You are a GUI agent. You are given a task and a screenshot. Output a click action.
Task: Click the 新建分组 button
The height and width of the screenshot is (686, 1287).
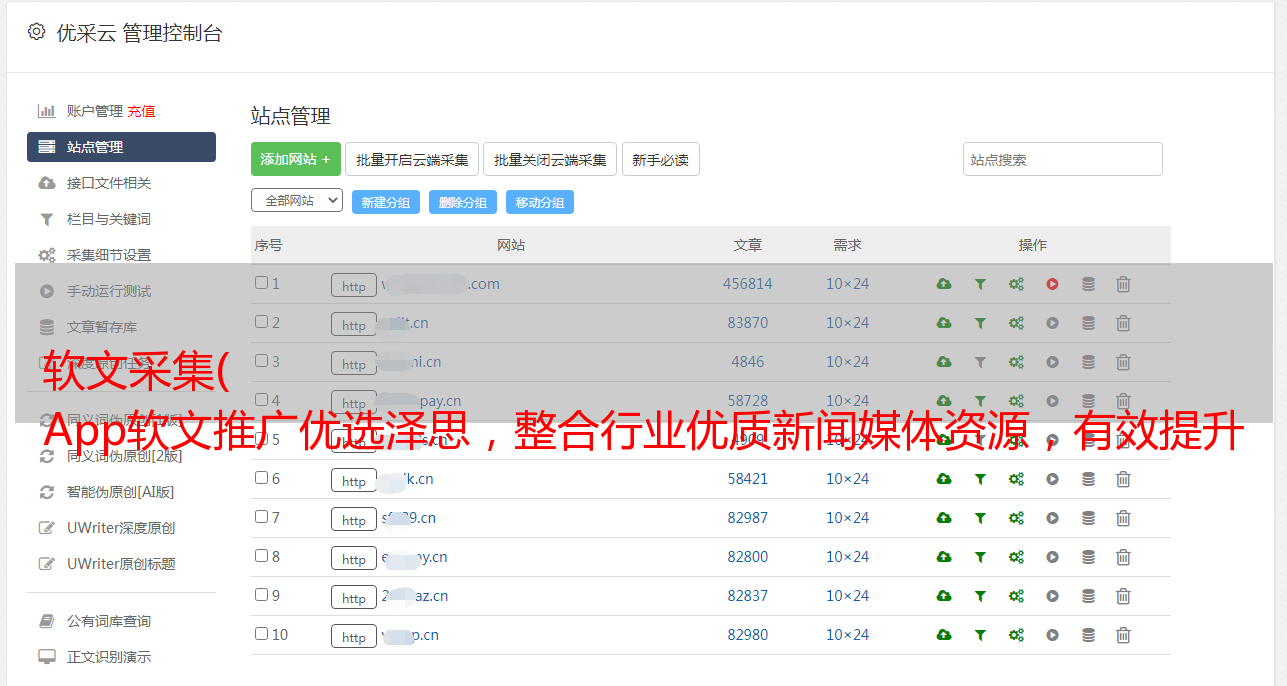coord(386,202)
